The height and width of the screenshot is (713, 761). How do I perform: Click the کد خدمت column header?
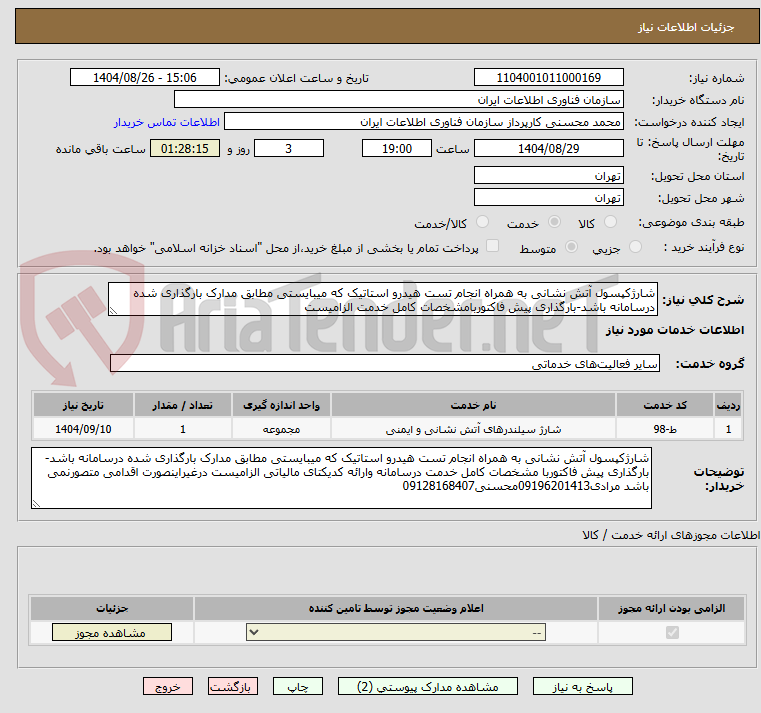click(665, 405)
